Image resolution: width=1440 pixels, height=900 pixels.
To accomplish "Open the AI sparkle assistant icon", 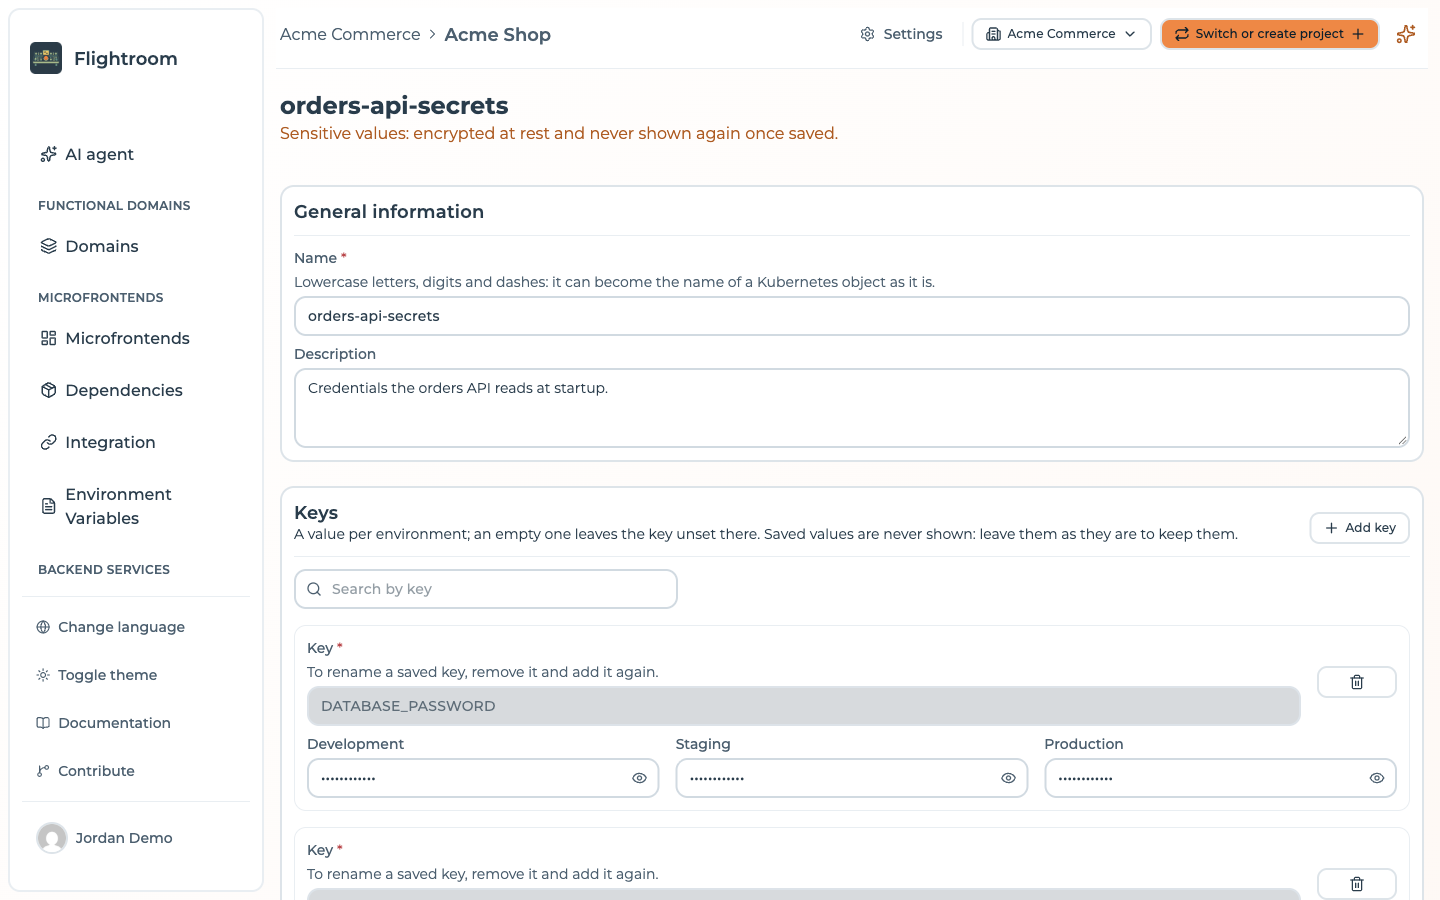I will coord(1406,34).
